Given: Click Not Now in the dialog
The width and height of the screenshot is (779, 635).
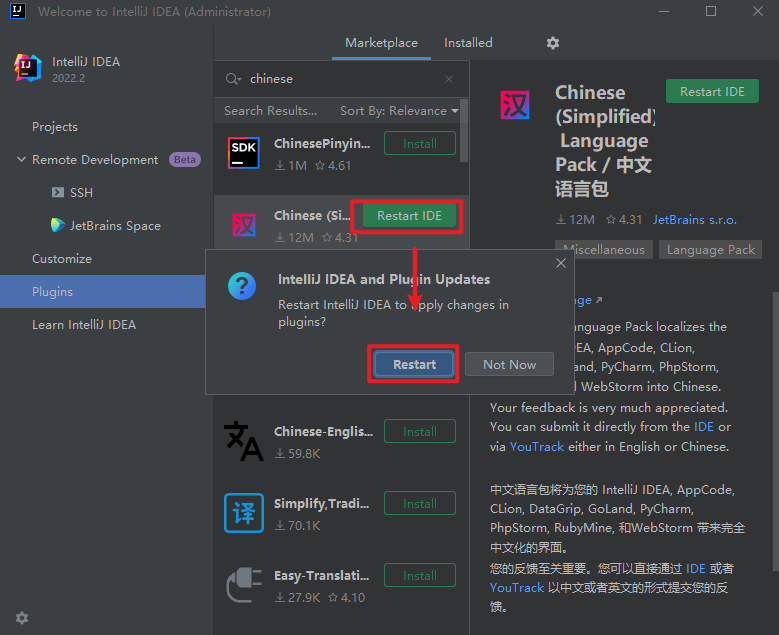Looking at the screenshot, I should coord(509,364).
